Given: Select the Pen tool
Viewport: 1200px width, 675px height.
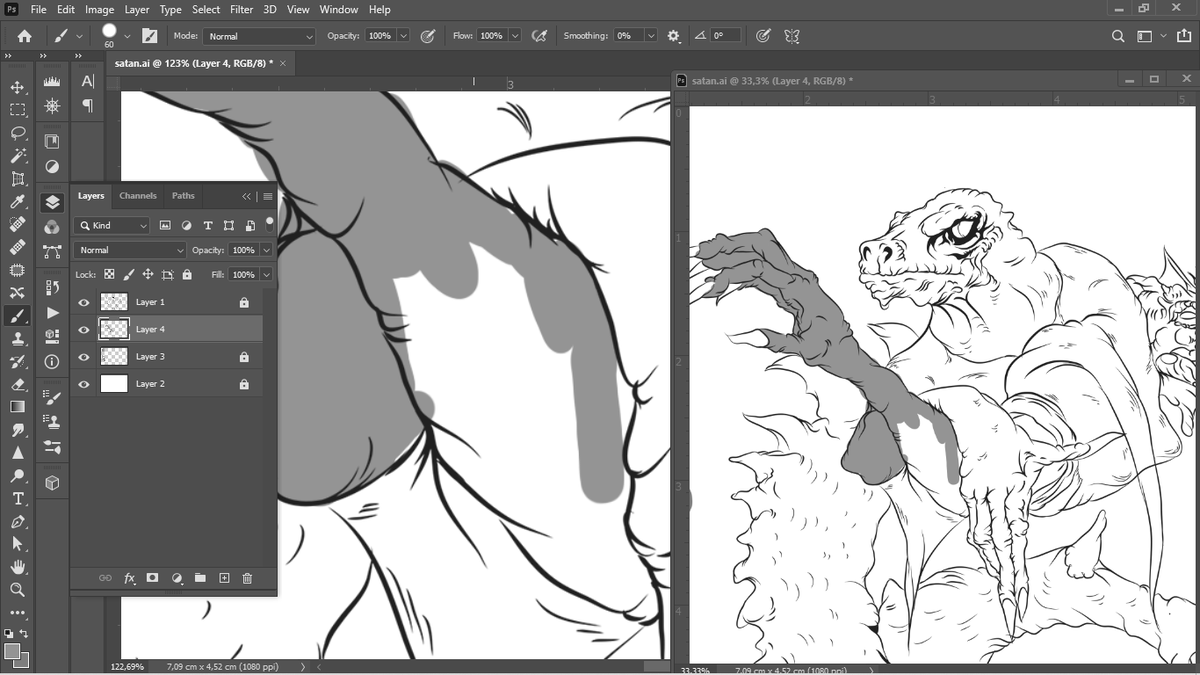Looking at the screenshot, I should [x=18, y=521].
